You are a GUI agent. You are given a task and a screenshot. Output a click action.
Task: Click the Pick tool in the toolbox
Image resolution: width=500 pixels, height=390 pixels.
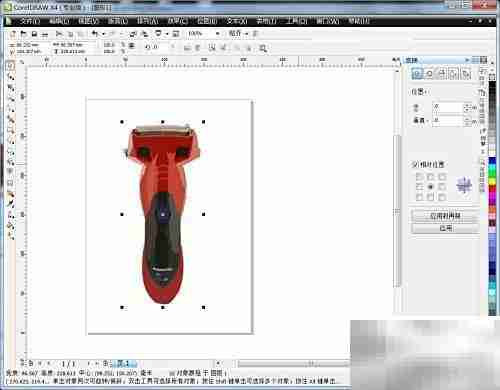tap(11, 66)
